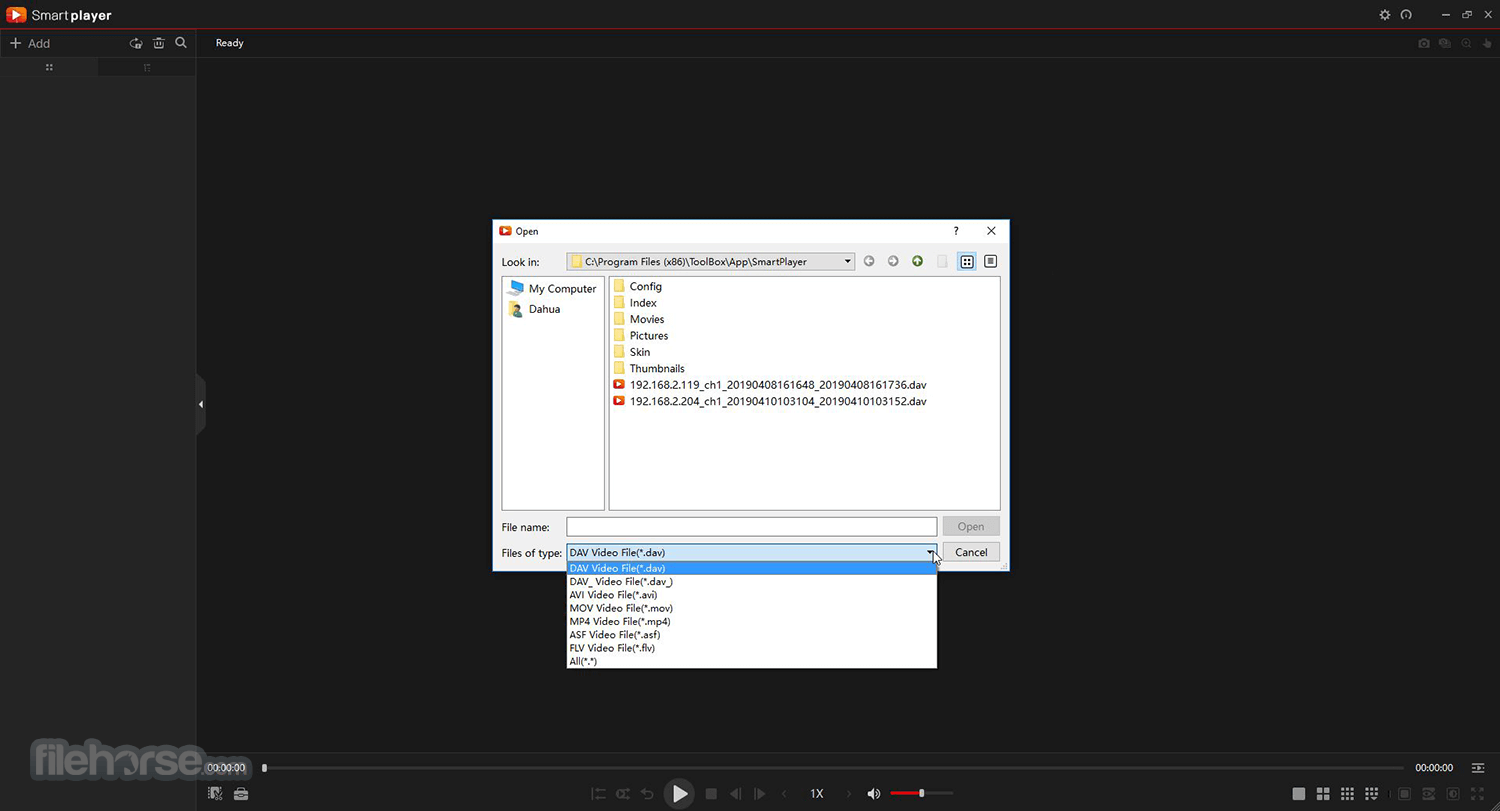Select the Config folder
Image resolution: width=1500 pixels, height=811 pixels.
pyautogui.click(x=637, y=286)
